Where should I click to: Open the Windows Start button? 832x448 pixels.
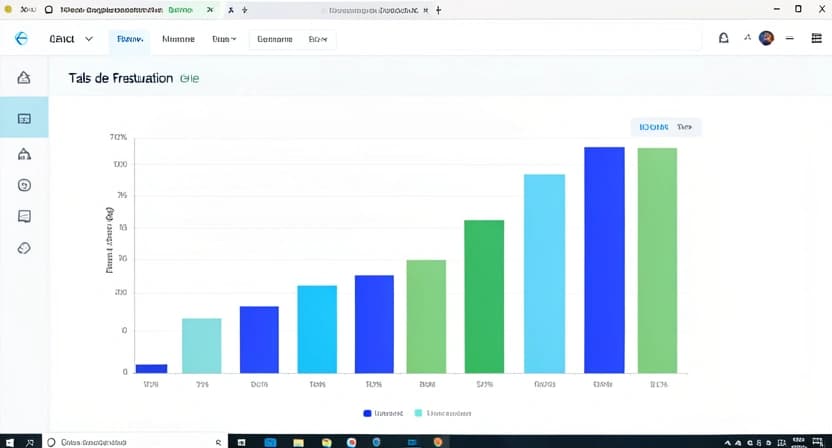[9, 442]
